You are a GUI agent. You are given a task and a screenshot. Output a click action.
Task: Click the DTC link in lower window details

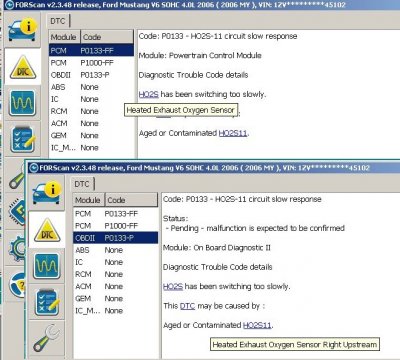[x=187, y=306]
